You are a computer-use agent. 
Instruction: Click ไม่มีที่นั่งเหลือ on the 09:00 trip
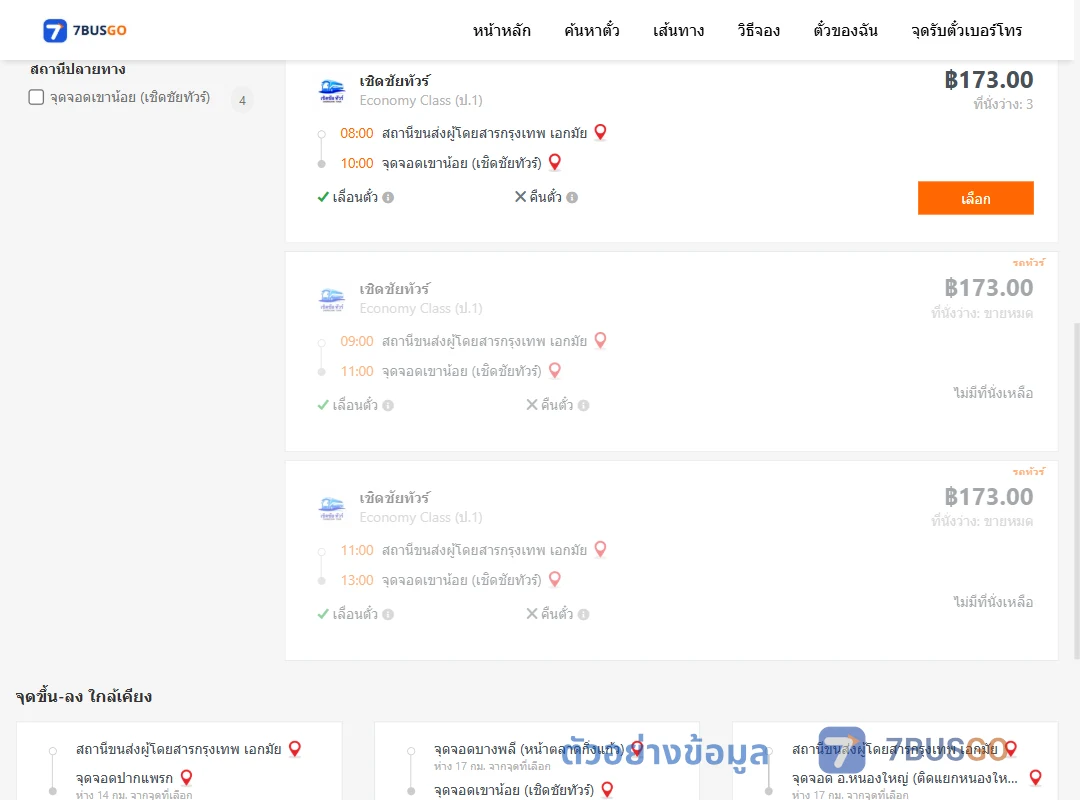pos(993,393)
